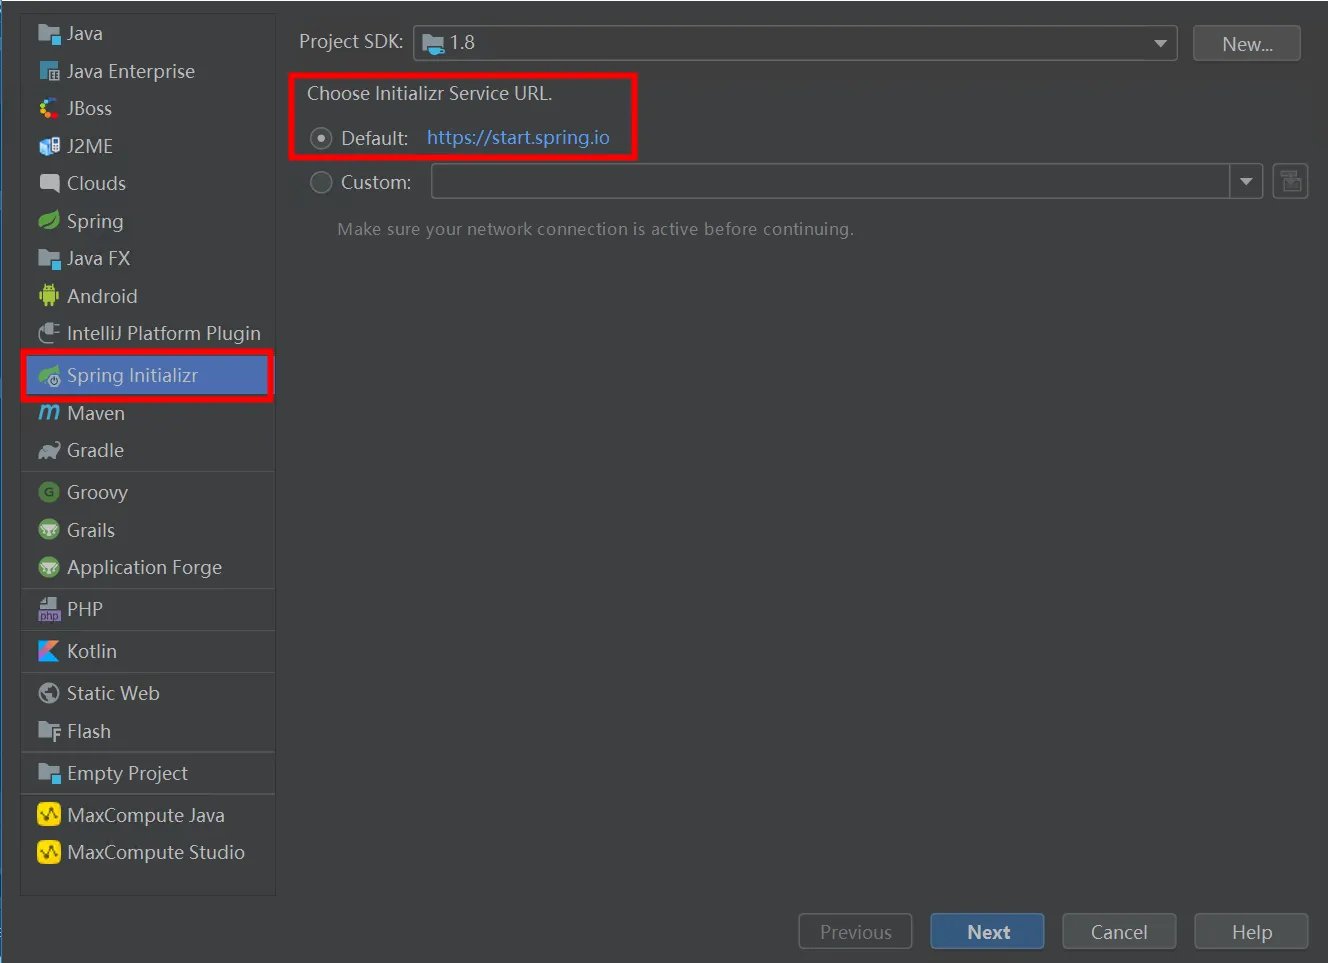Click the Spring leaf icon
Screen dimensions: 1328x963
point(49,221)
